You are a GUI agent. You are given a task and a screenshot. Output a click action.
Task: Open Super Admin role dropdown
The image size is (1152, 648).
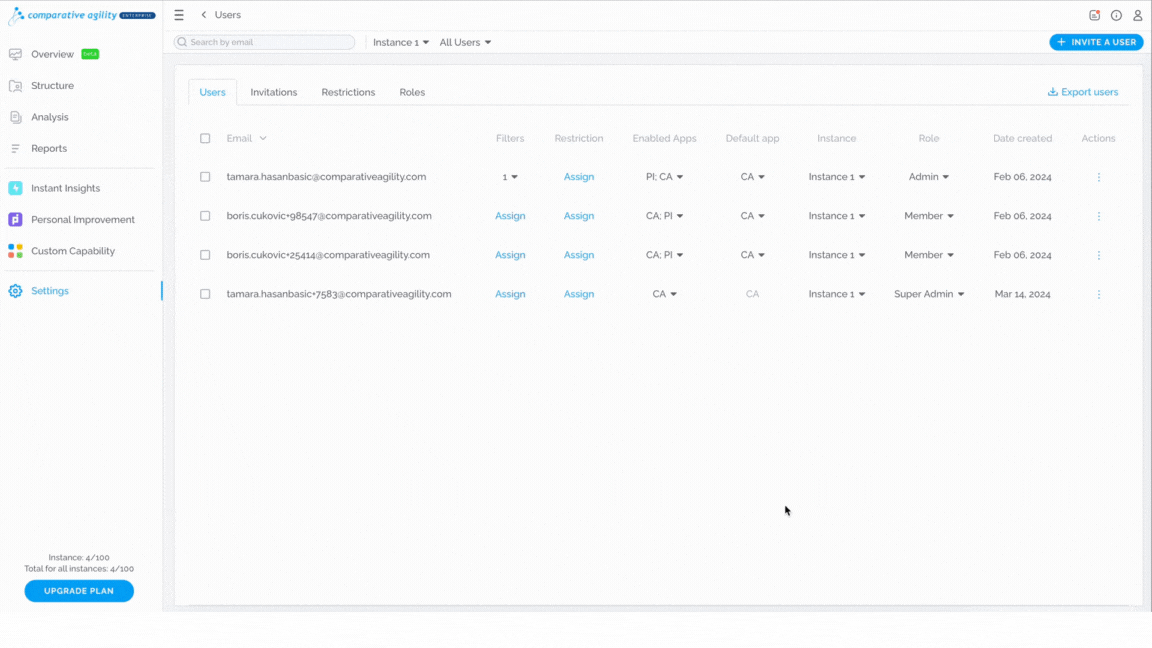pyautogui.click(x=929, y=294)
